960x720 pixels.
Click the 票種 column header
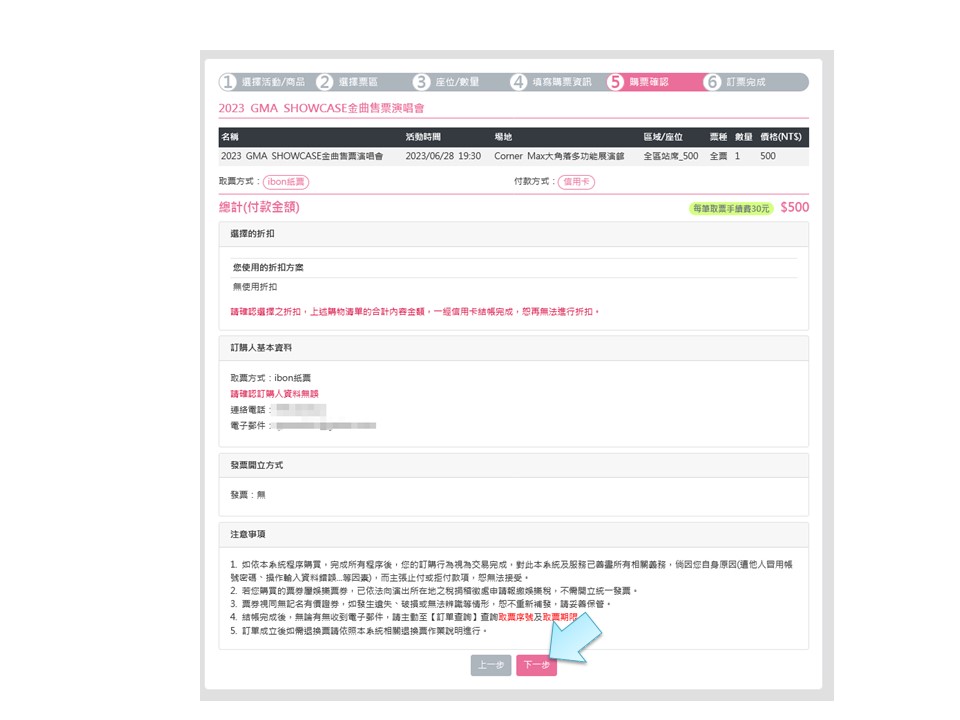[719, 137]
